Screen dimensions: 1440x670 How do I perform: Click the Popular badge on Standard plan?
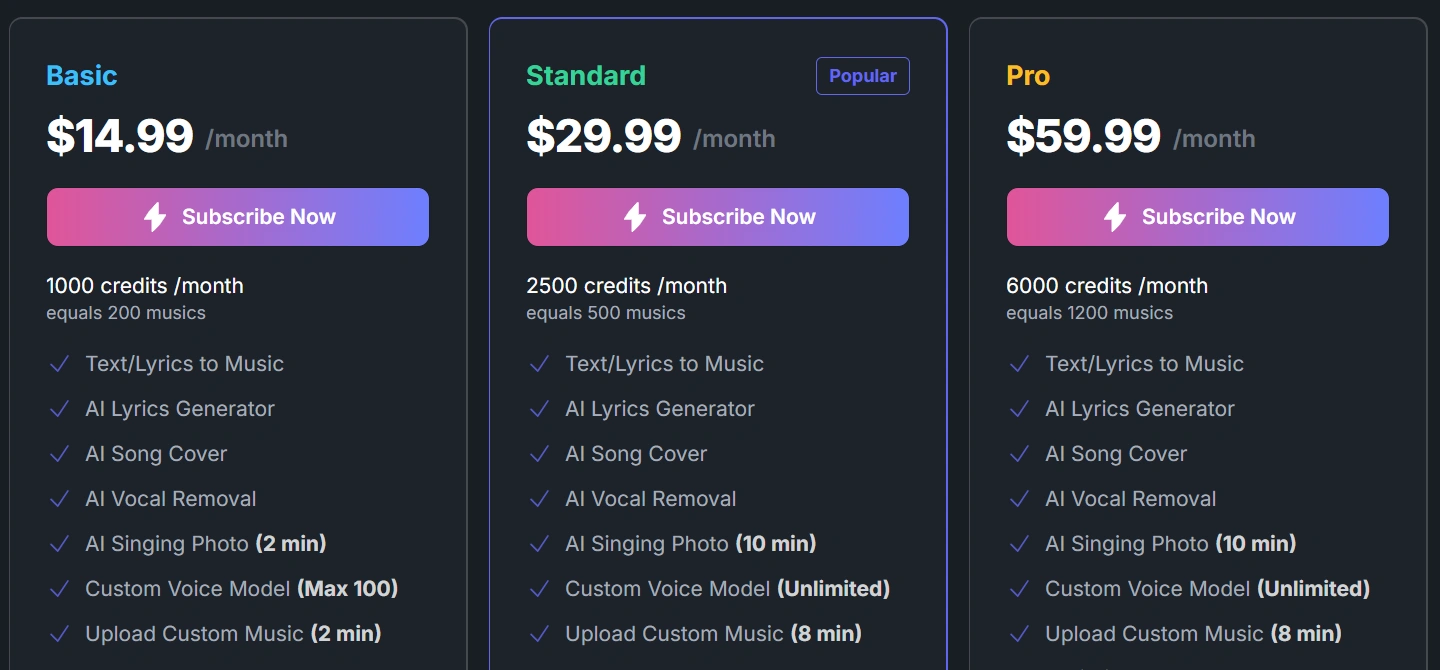pos(863,76)
